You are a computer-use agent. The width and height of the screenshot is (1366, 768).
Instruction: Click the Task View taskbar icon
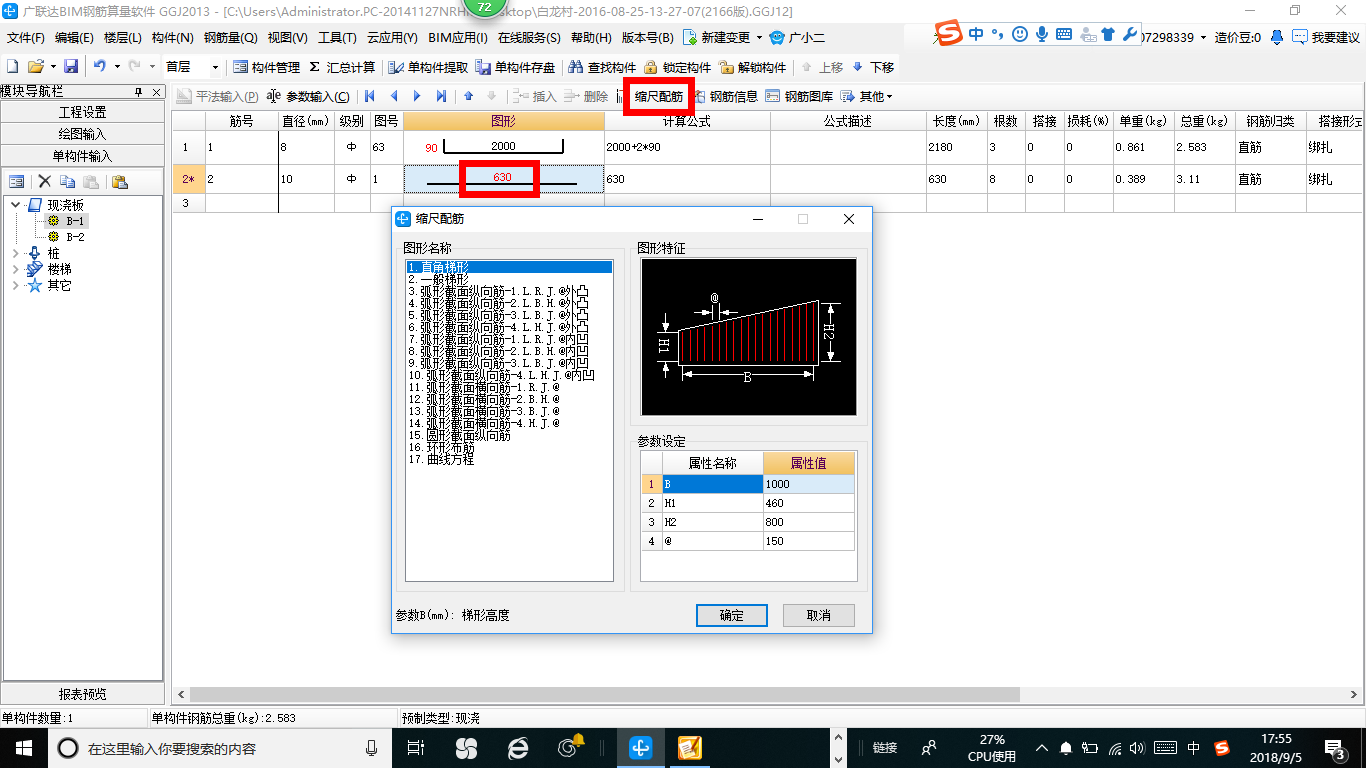[416, 747]
